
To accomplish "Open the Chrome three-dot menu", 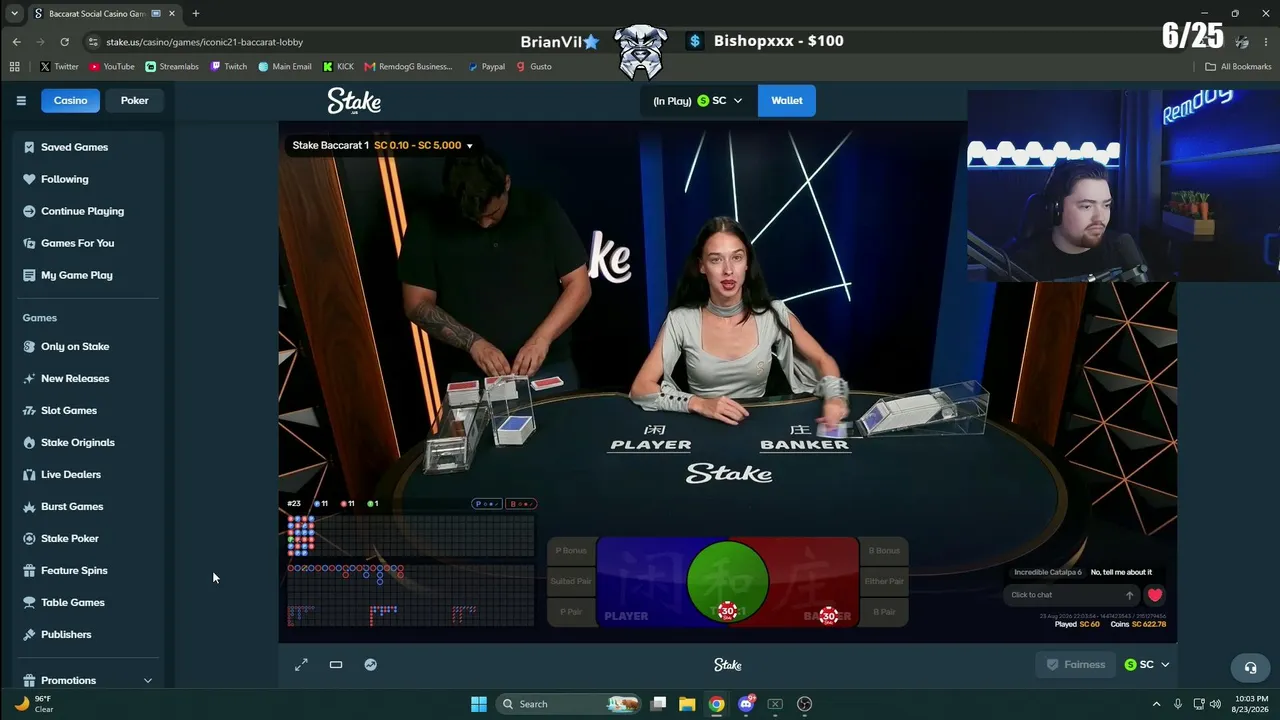I will click(x=1266, y=42).
